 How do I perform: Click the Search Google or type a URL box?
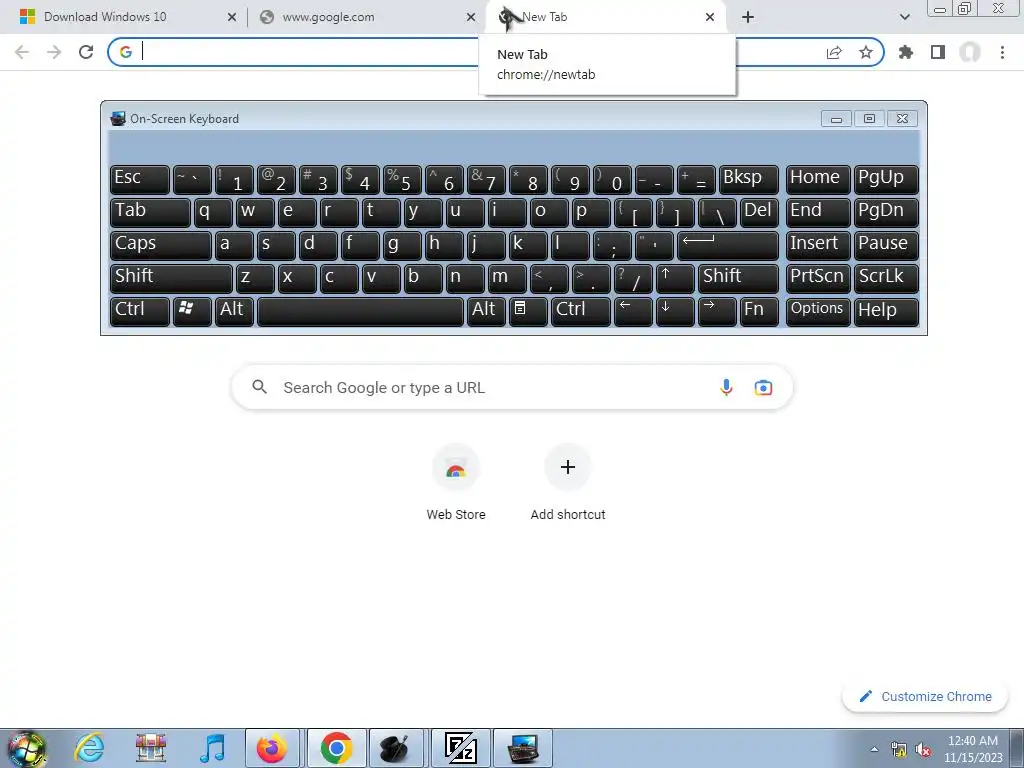click(x=512, y=387)
